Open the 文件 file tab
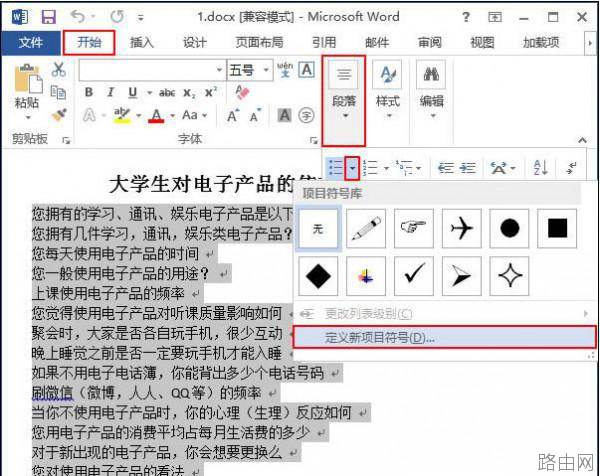Image resolution: width=600 pixels, height=476 pixels. (31, 42)
